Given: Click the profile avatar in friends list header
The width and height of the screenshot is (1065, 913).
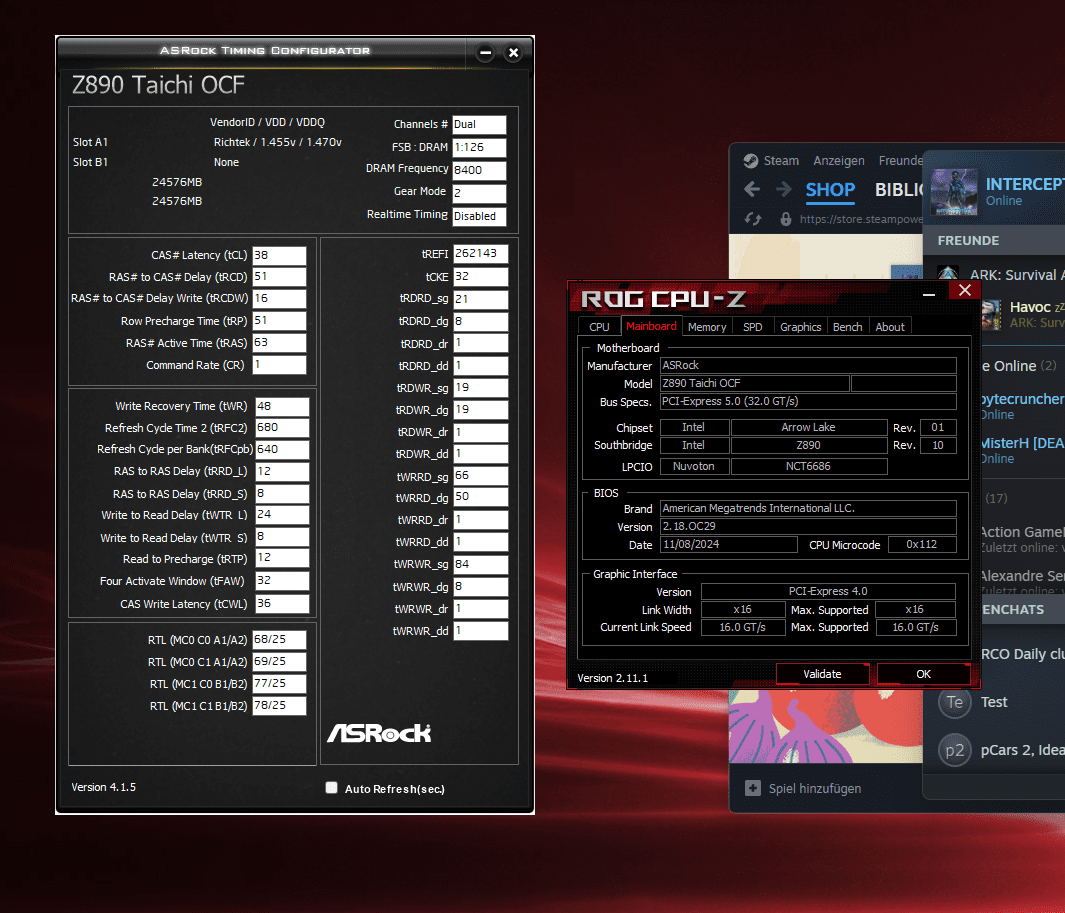Looking at the screenshot, I should 954,192.
